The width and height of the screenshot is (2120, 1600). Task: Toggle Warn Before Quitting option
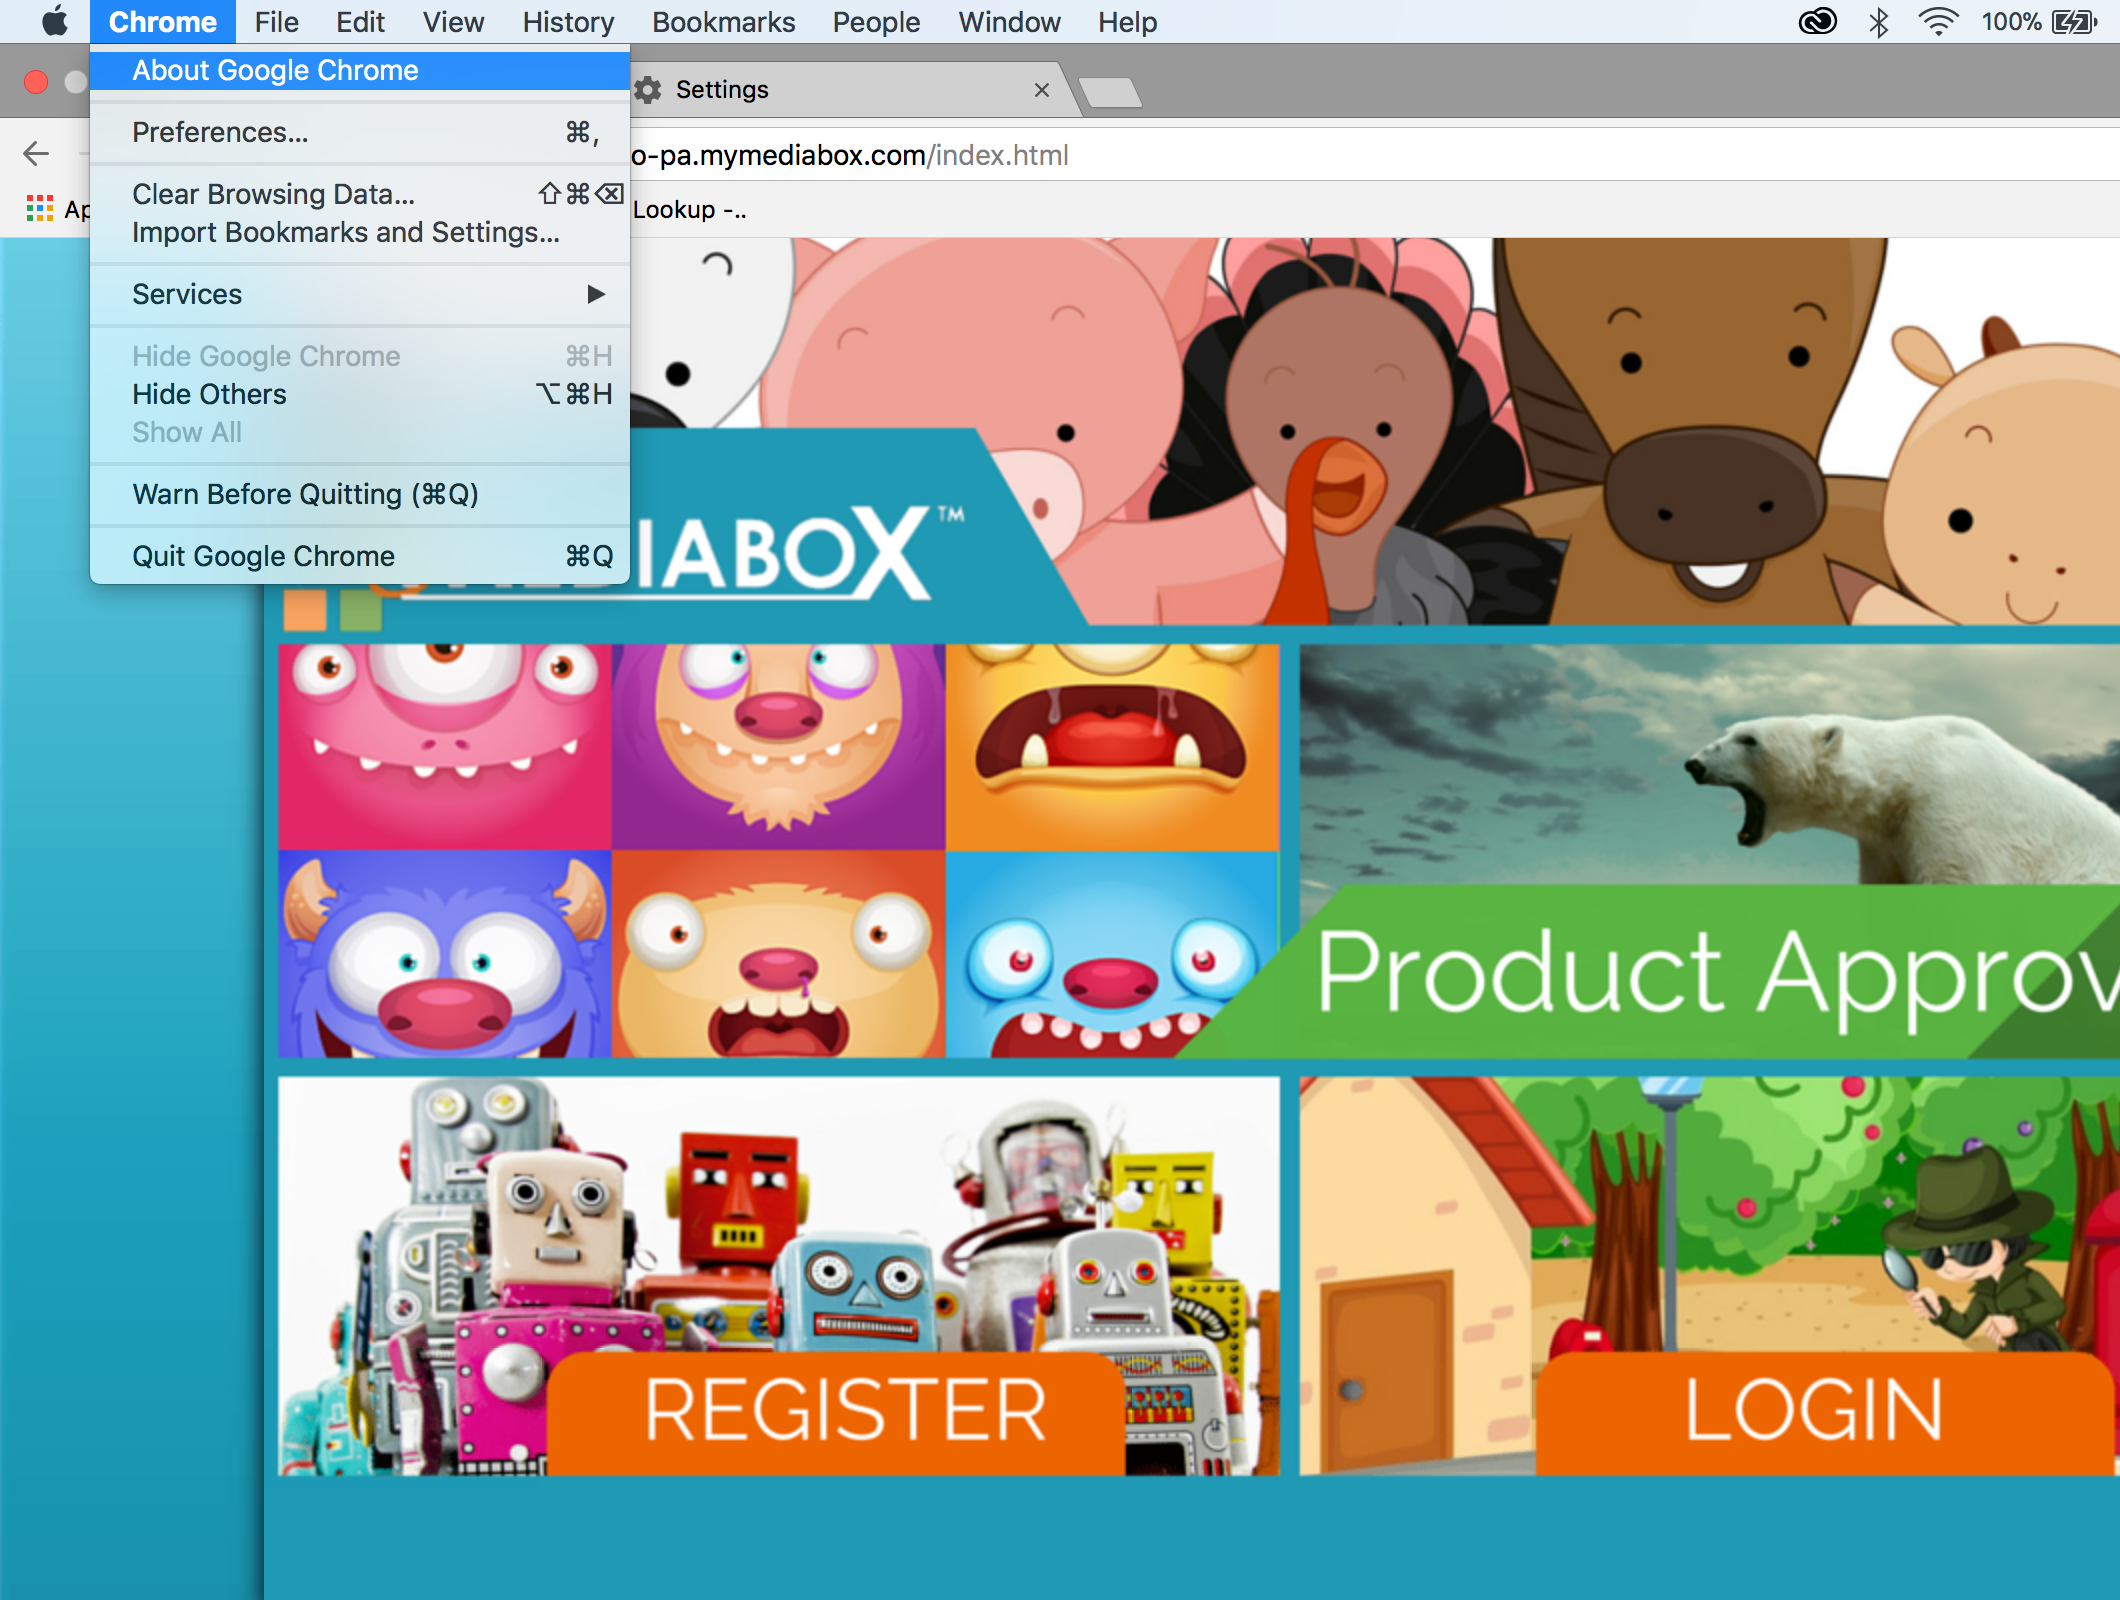(305, 494)
